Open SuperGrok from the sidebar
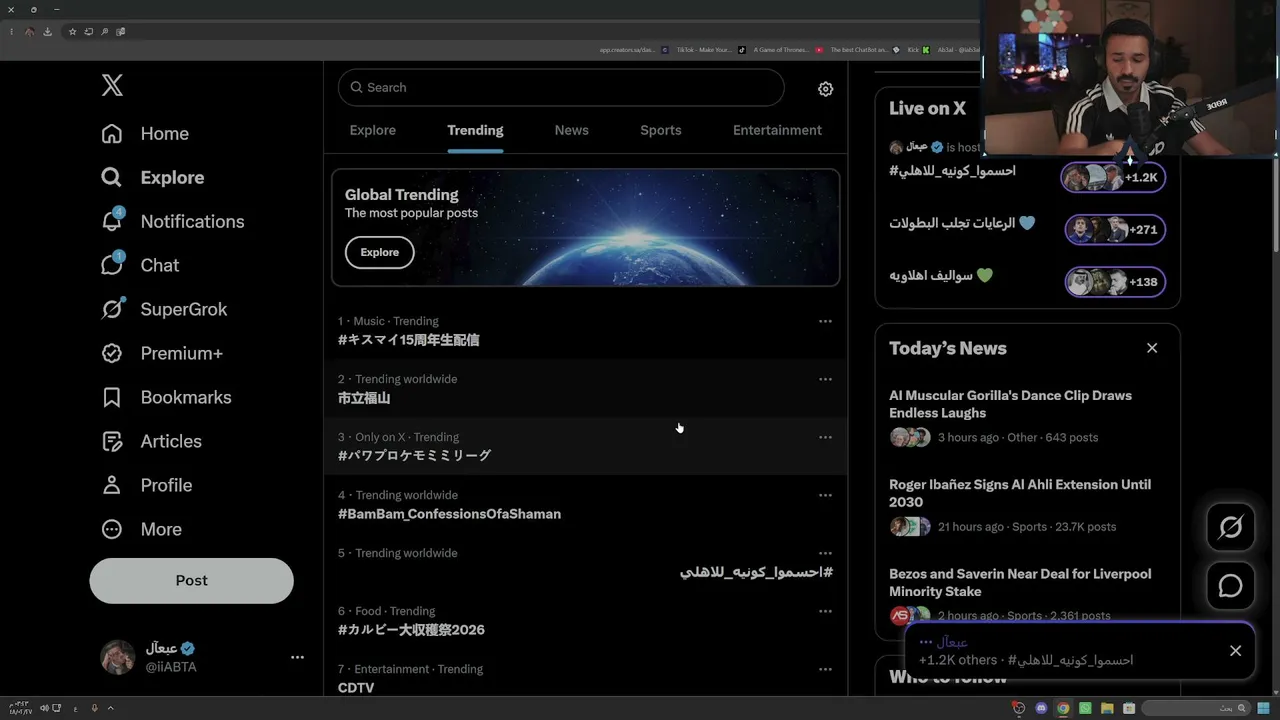Image resolution: width=1280 pixels, height=720 pixels. click(164, 309)
